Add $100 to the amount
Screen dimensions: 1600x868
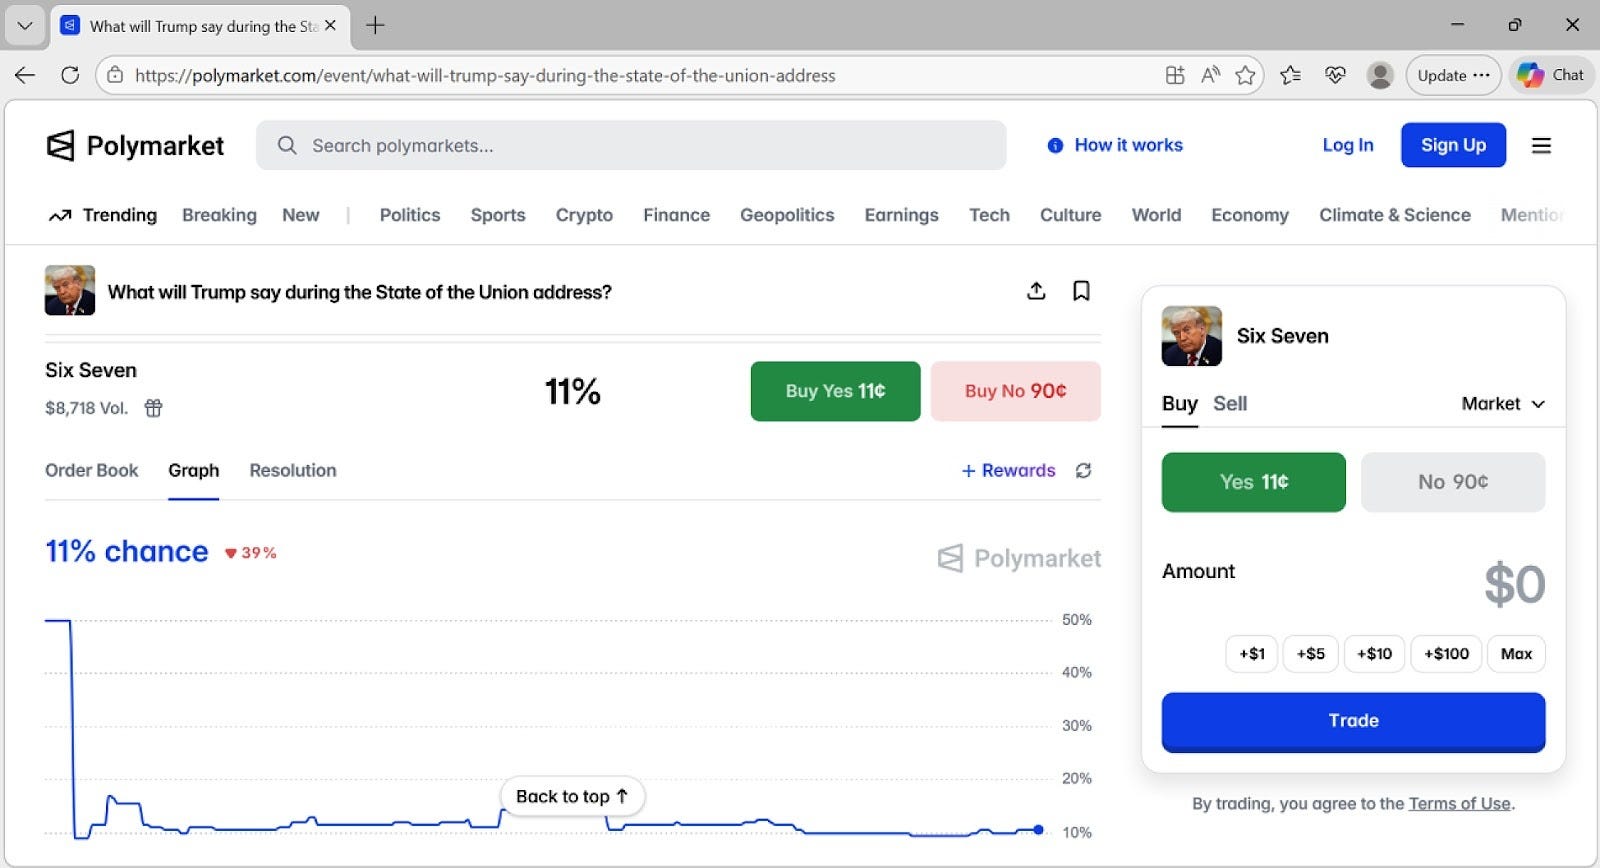1447,654
